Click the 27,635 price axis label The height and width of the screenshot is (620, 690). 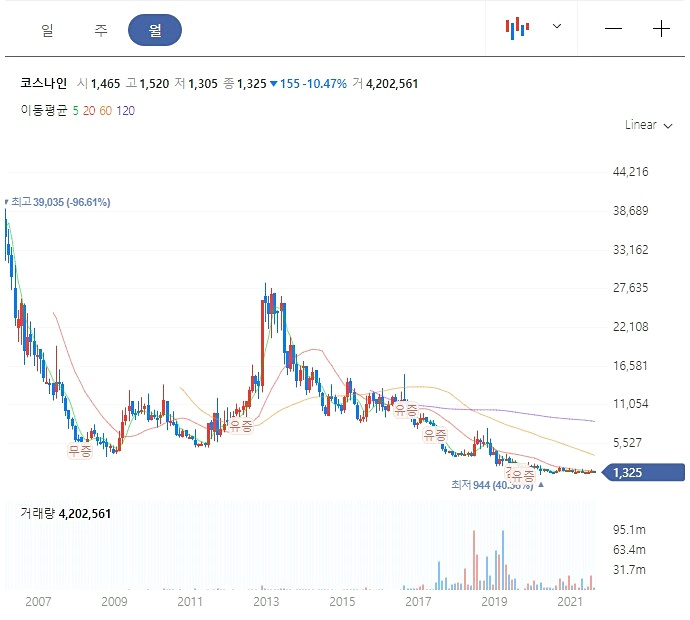pos(631,288)
